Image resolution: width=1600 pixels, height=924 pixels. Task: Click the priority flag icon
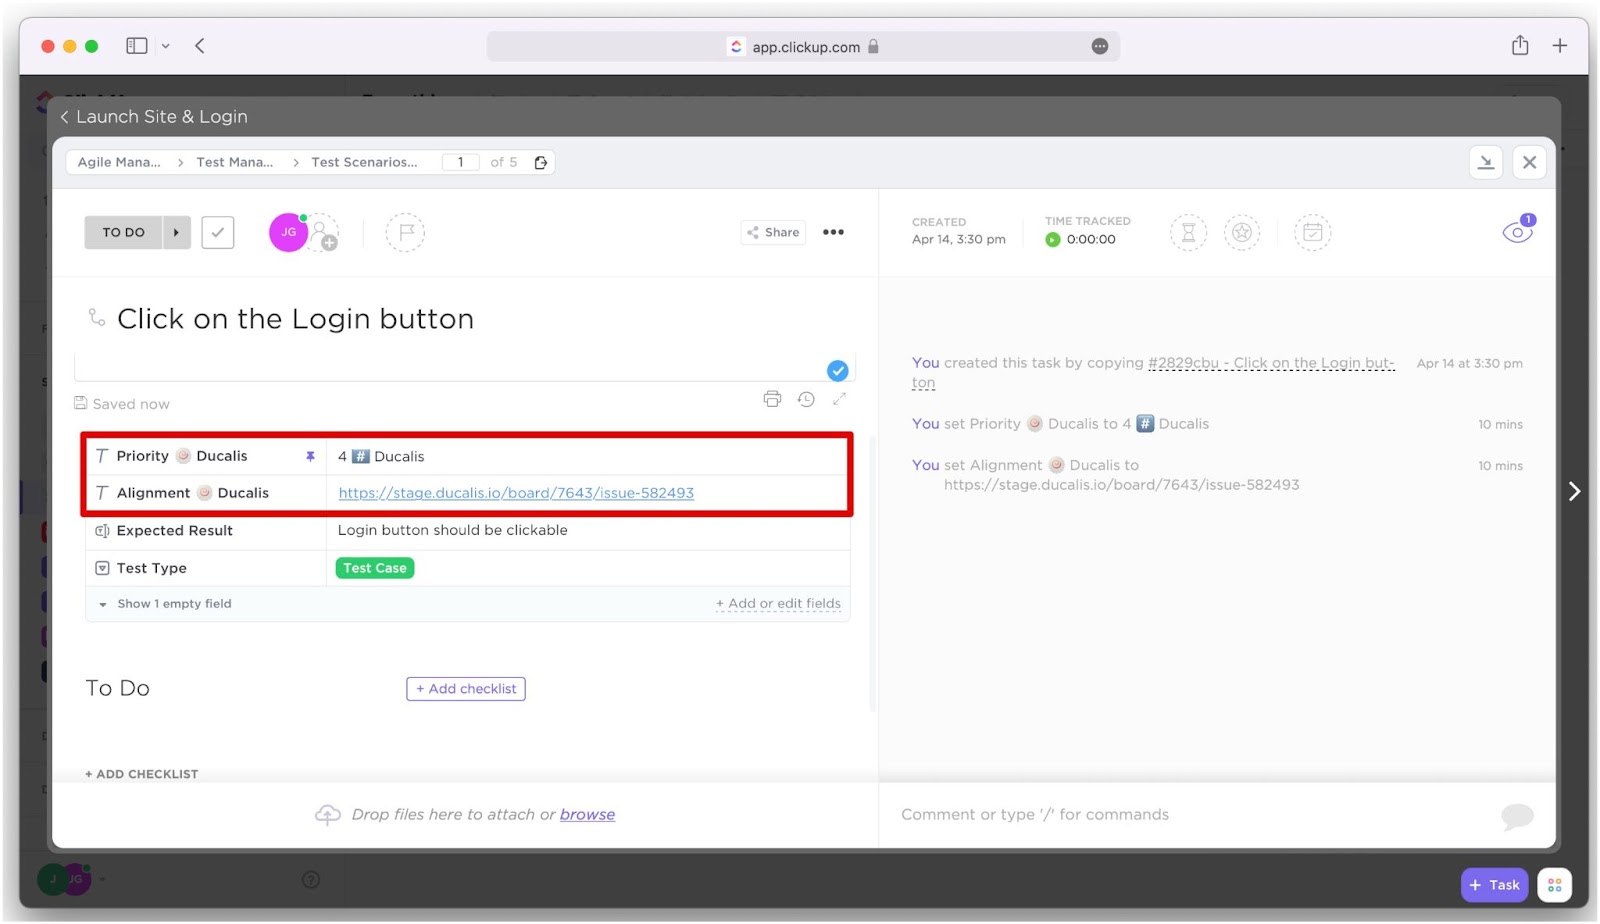(x=405, y=232)
